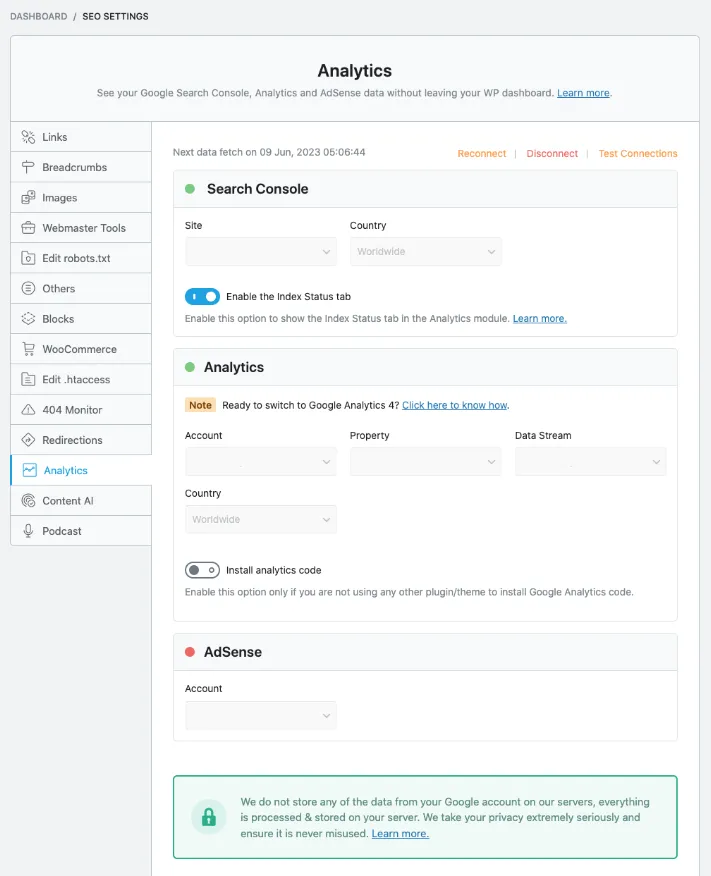Expand the Analytics Property dropdown
The width and height of the screenshot is (711, 876).
[425, 462]
